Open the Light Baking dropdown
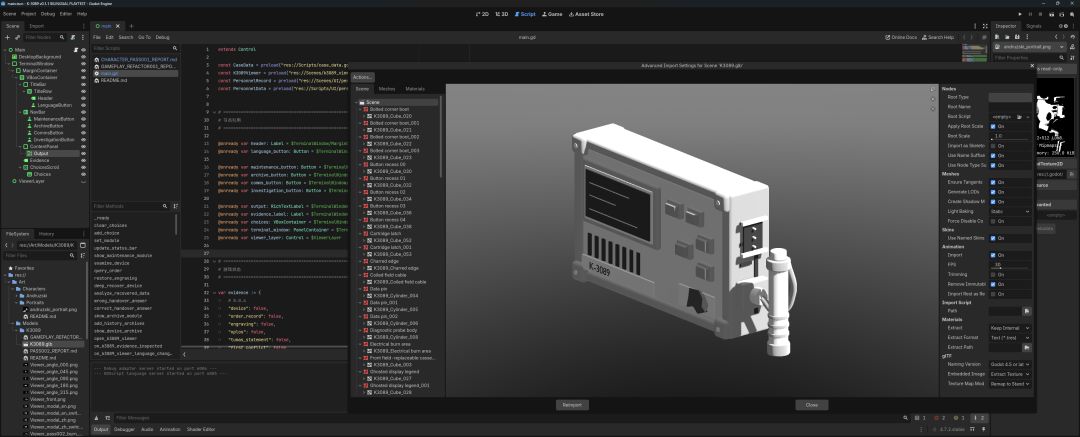 point(1010,211)
